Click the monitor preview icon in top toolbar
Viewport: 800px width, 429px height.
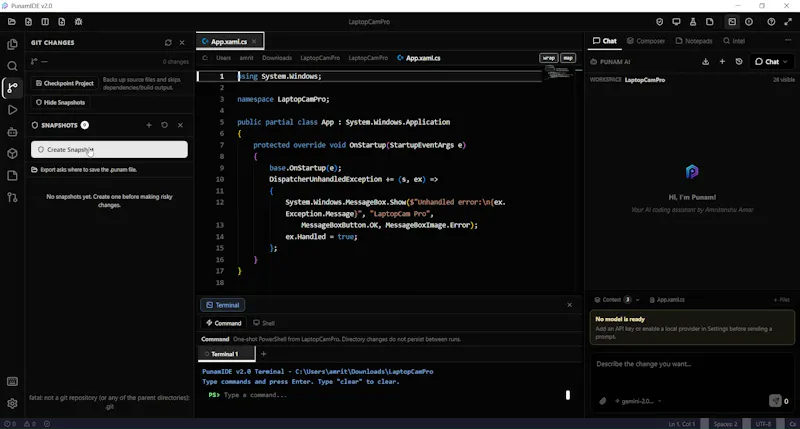click(676, 22)
